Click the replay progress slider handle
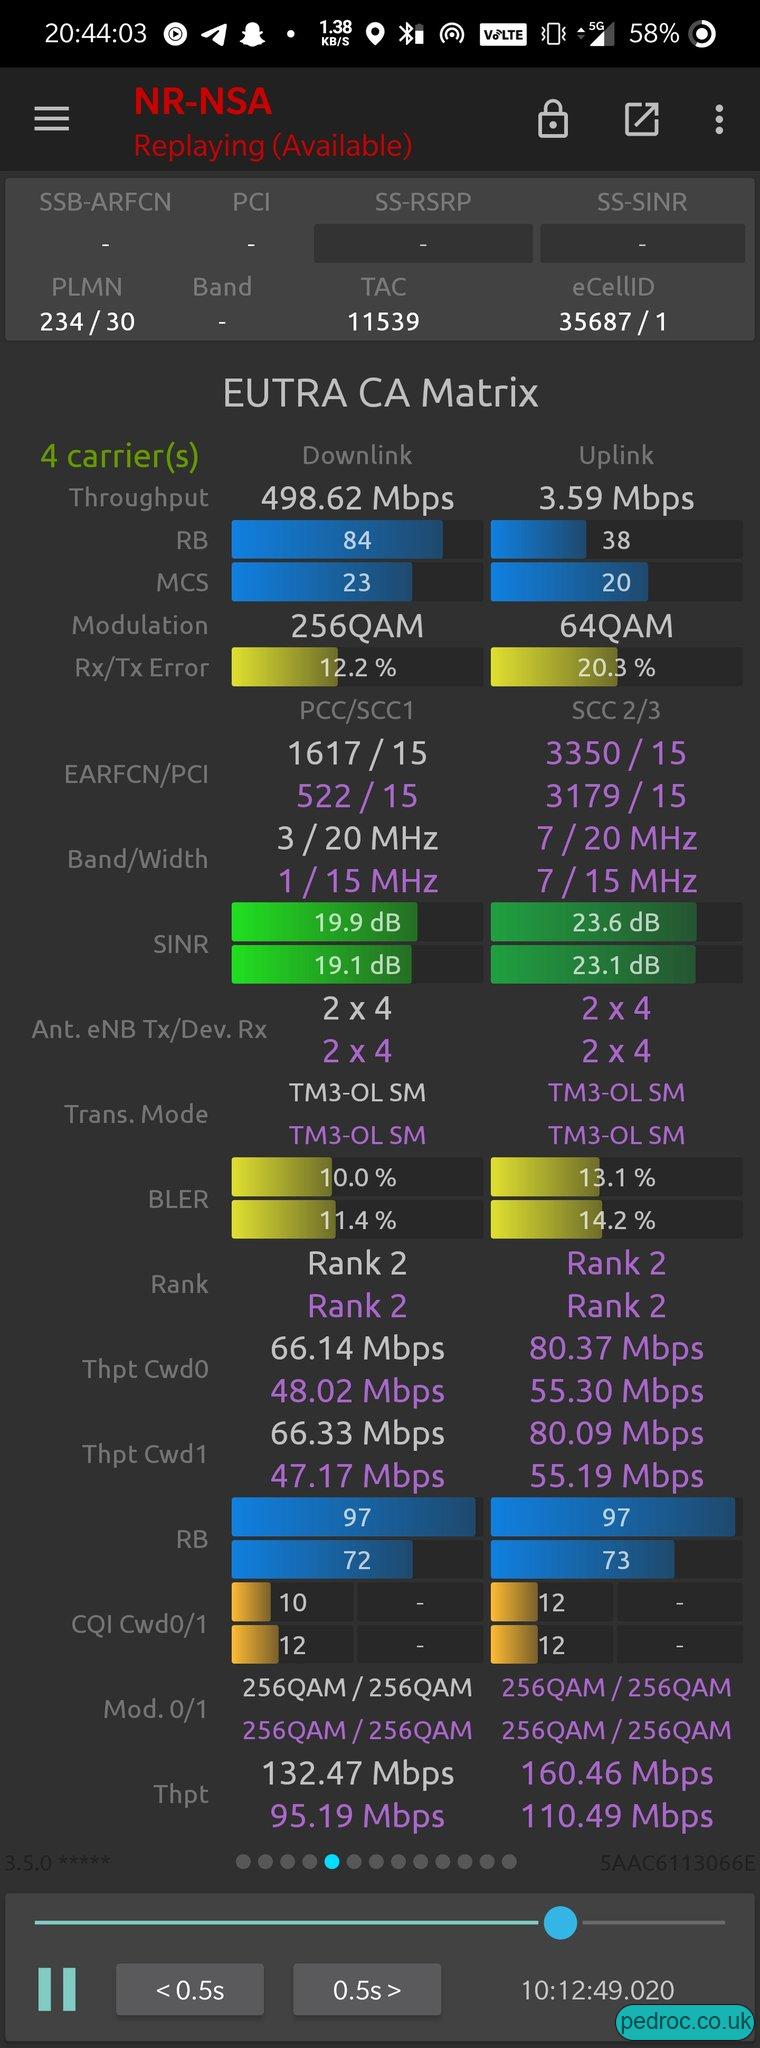This screenshot has width=760, height=2048. [x=560, y=1922]
